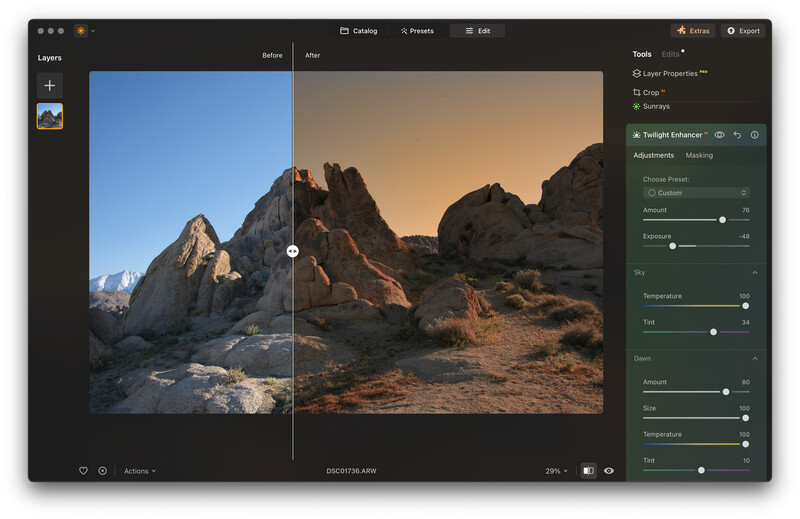
Task: Click the Dawn Temperature slider
Action: tap(696, 444)
